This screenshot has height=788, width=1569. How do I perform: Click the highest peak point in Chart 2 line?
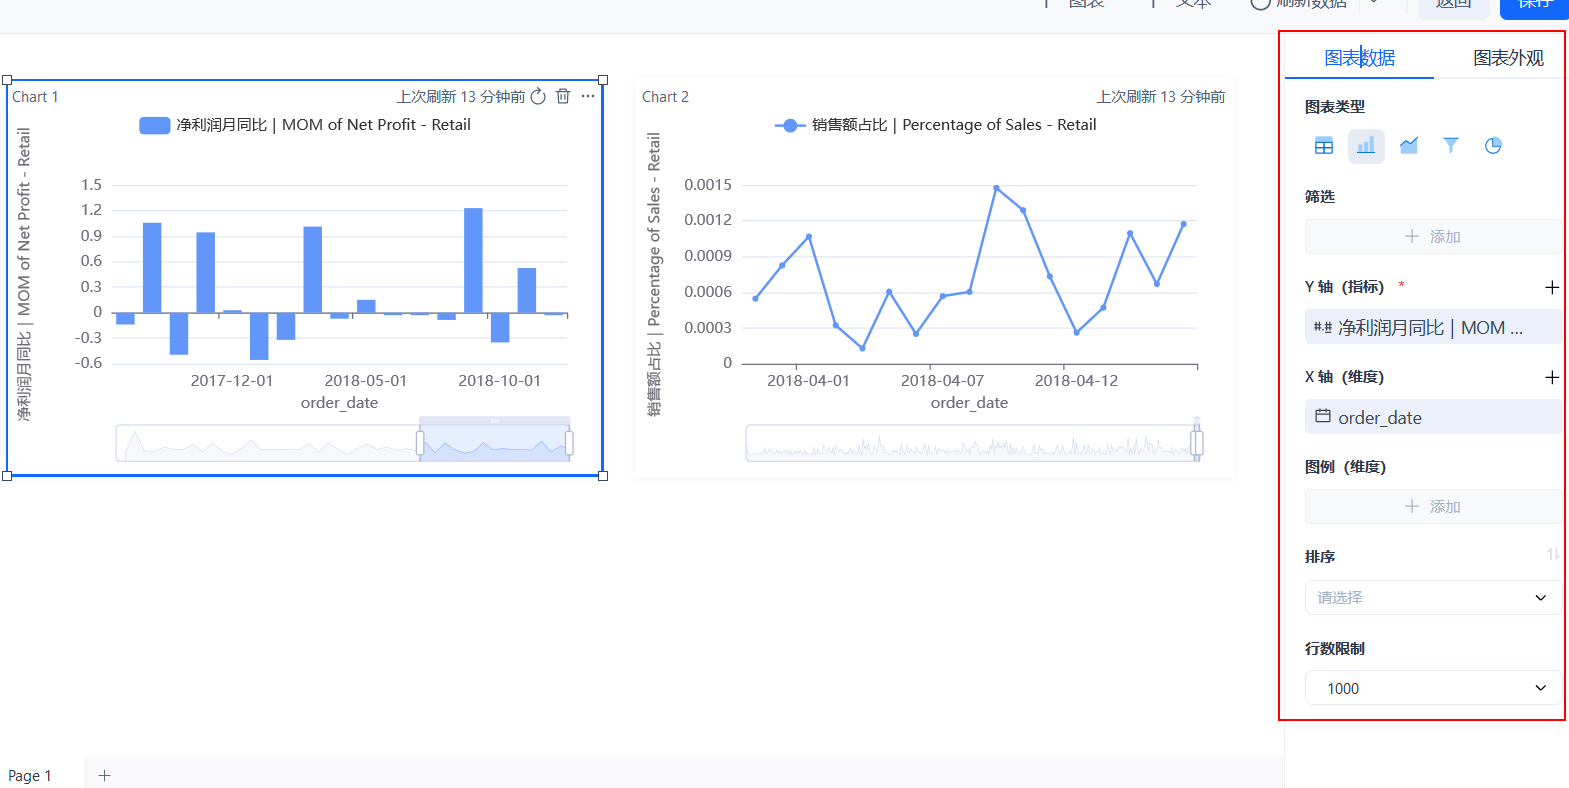click(996, 187)
